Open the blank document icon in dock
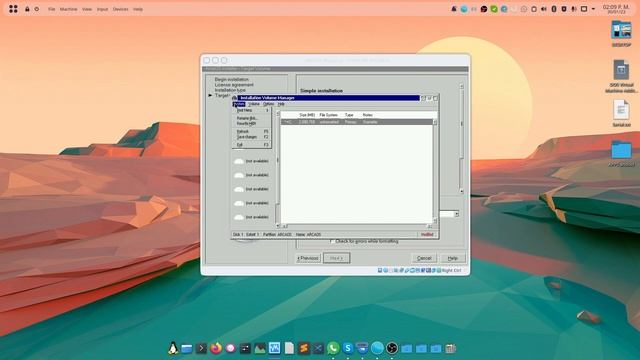Screen dimensions: 640x360 (289, 348)
